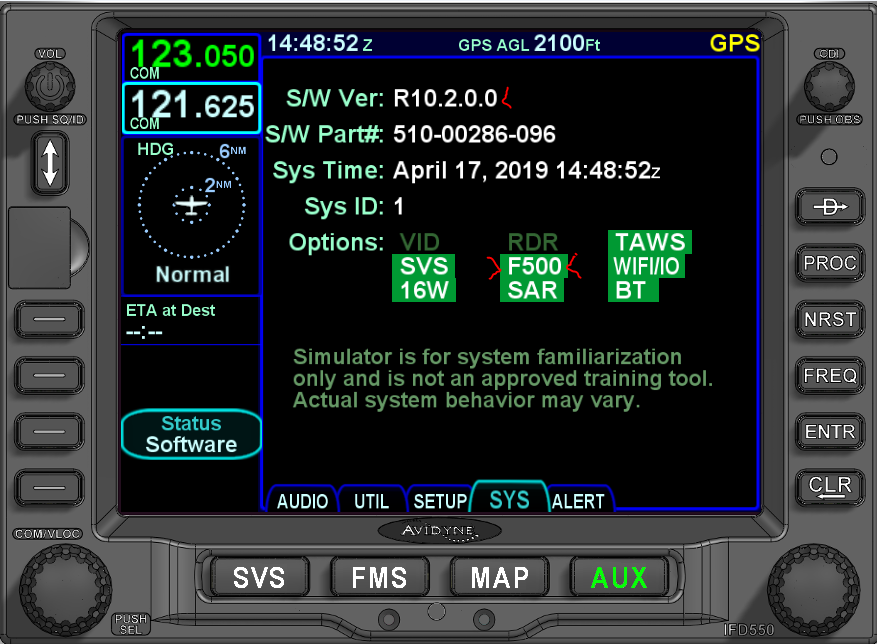Select the NRST nearest button
Viewport: 877px width, 644px height.
[x=830, y=319]
